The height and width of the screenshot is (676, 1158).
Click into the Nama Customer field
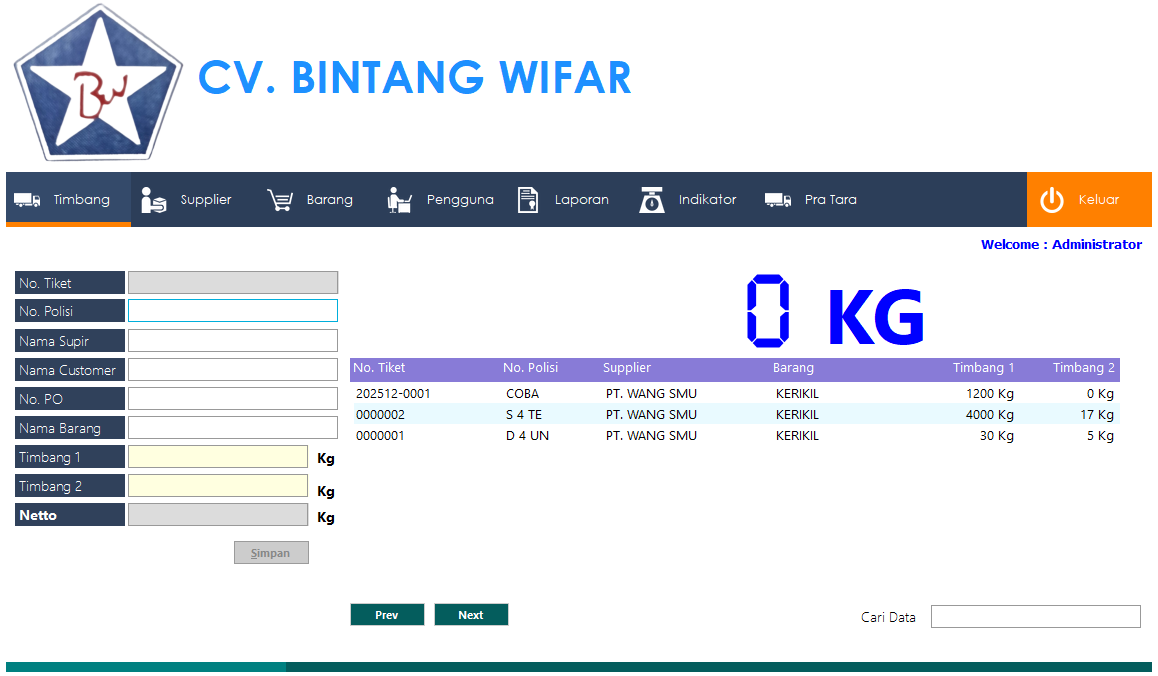[x=233, y=369]
